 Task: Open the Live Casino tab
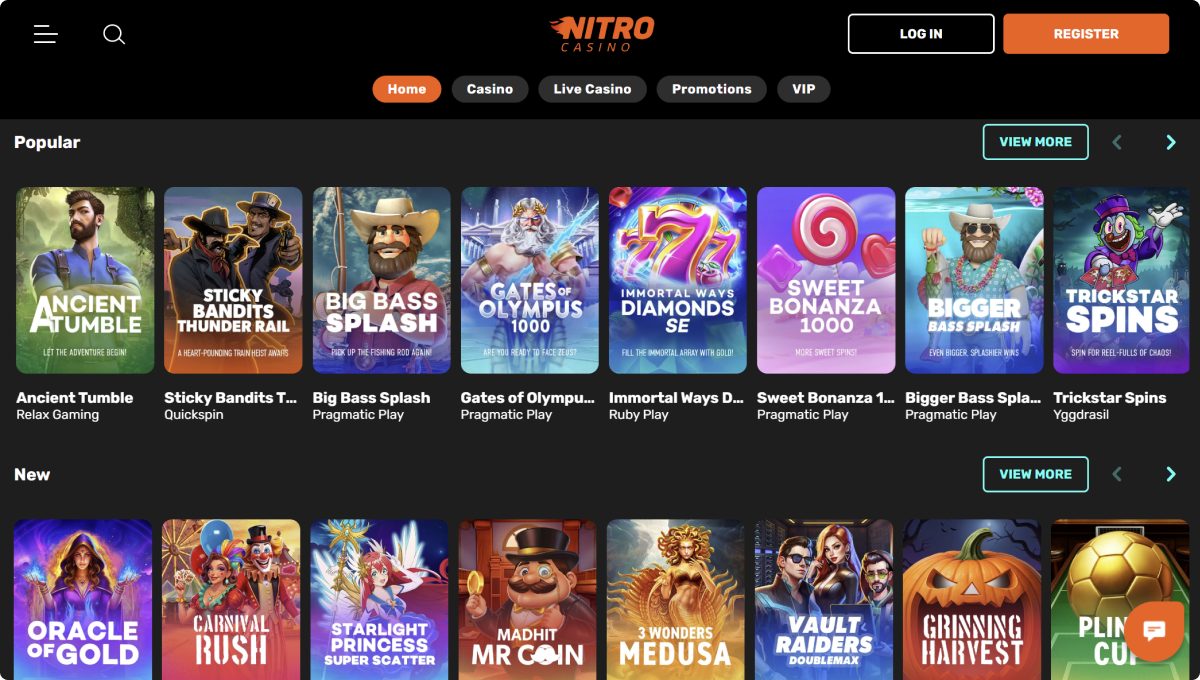point(592,89)
